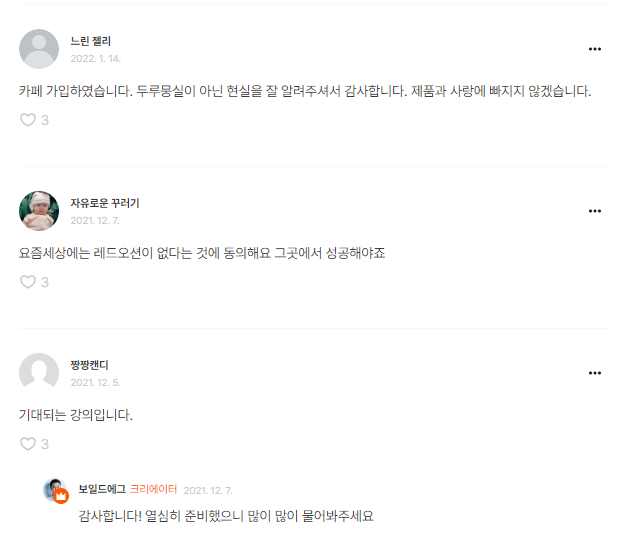Click 보일드에그's avatar with crown badge
The height and width of the screenshot is (544, 627).
56,490
